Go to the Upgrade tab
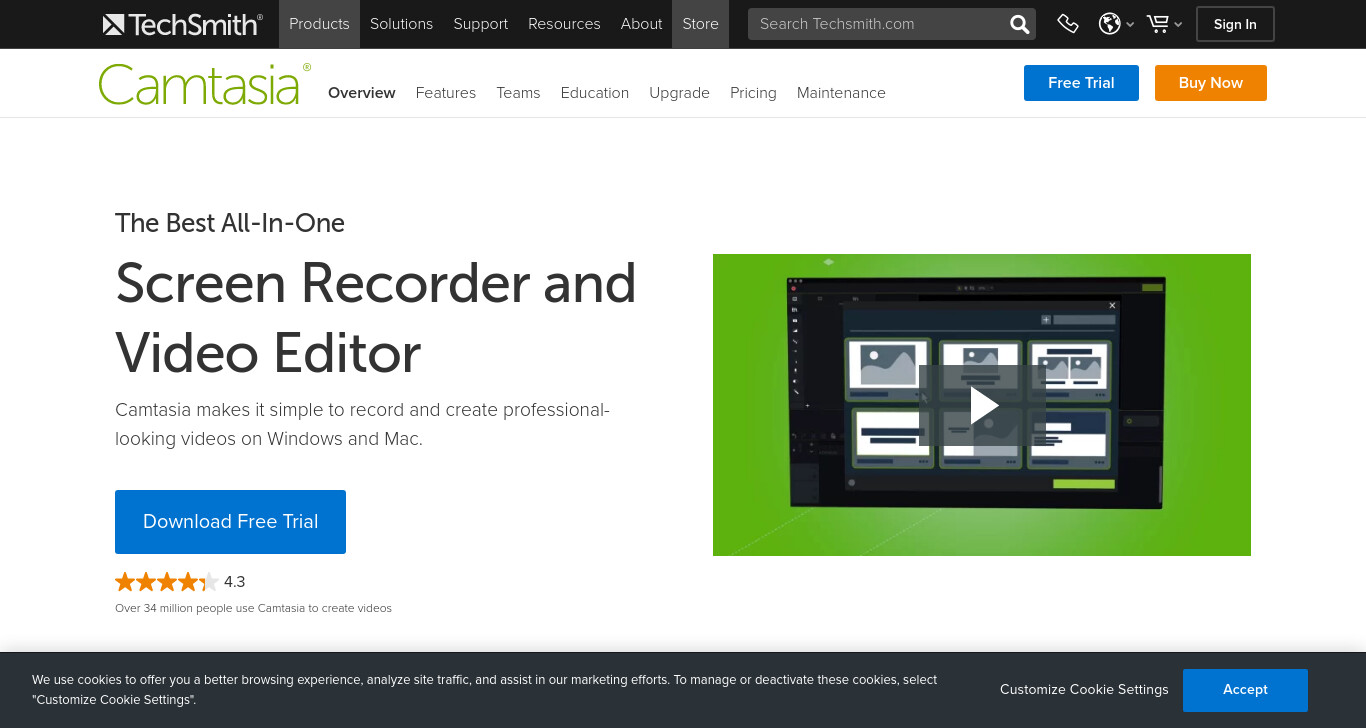Screen dimensions: 1366x728 pos(679,93)
